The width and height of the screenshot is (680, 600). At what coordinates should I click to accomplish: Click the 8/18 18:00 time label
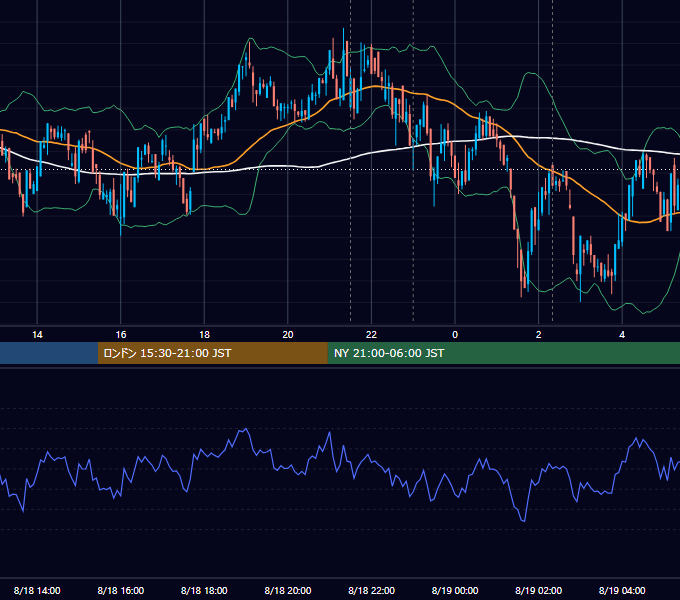point(204,590)
